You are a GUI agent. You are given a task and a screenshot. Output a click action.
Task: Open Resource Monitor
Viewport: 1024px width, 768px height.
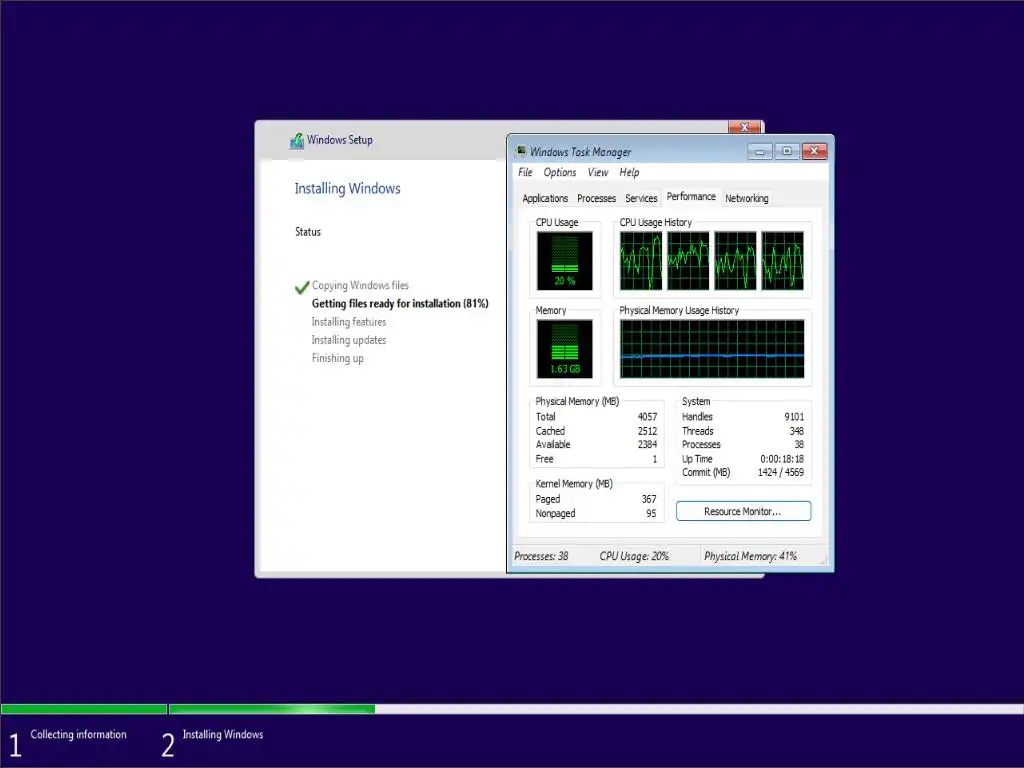point(743,511)
